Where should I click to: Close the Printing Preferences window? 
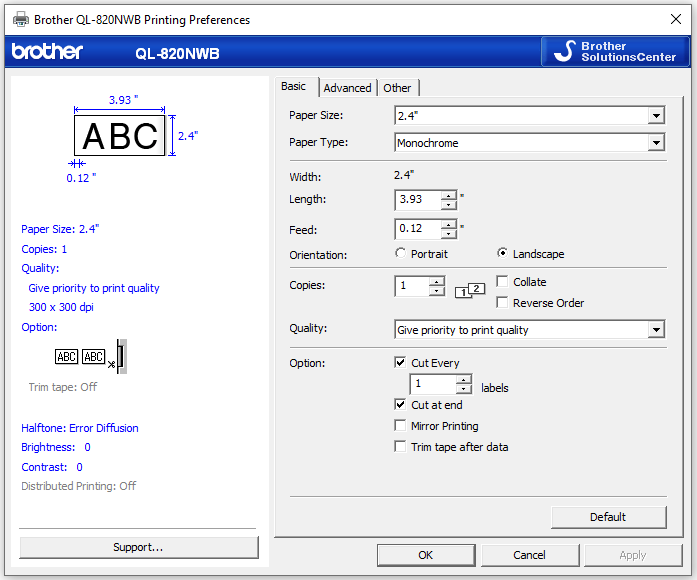(676, 19)
